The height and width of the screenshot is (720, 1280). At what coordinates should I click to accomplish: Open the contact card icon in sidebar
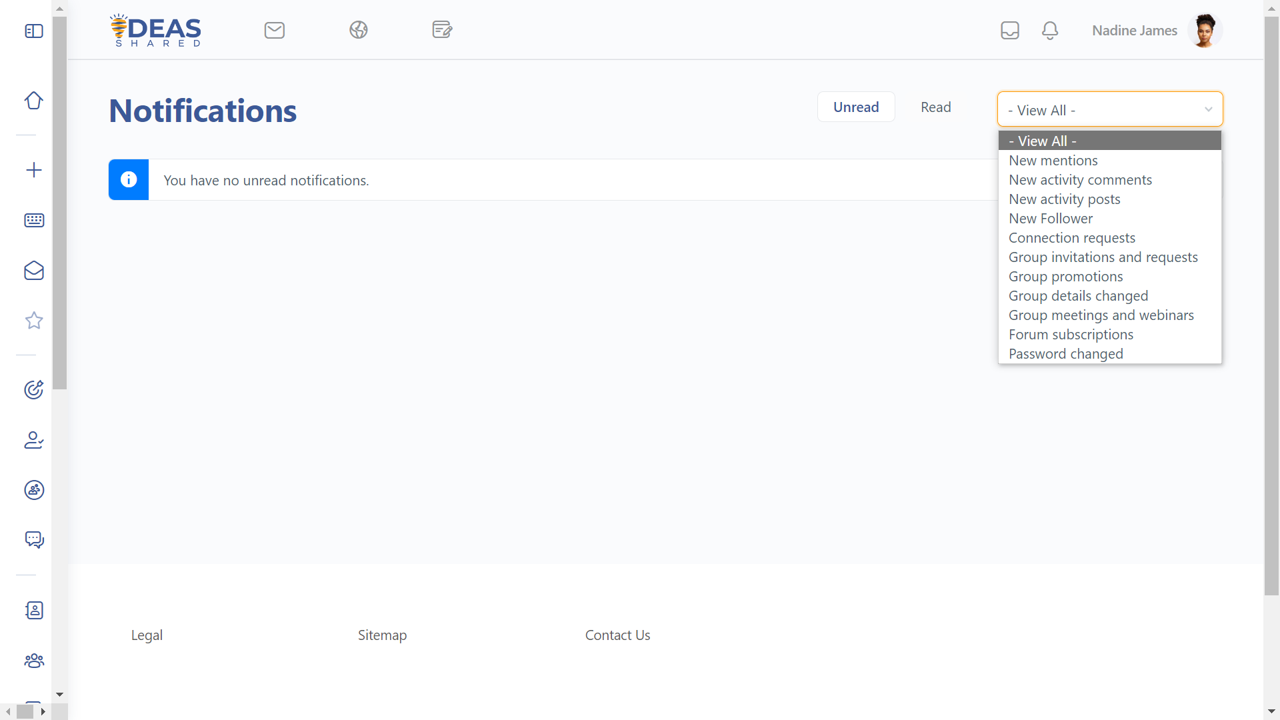[34, 610]
